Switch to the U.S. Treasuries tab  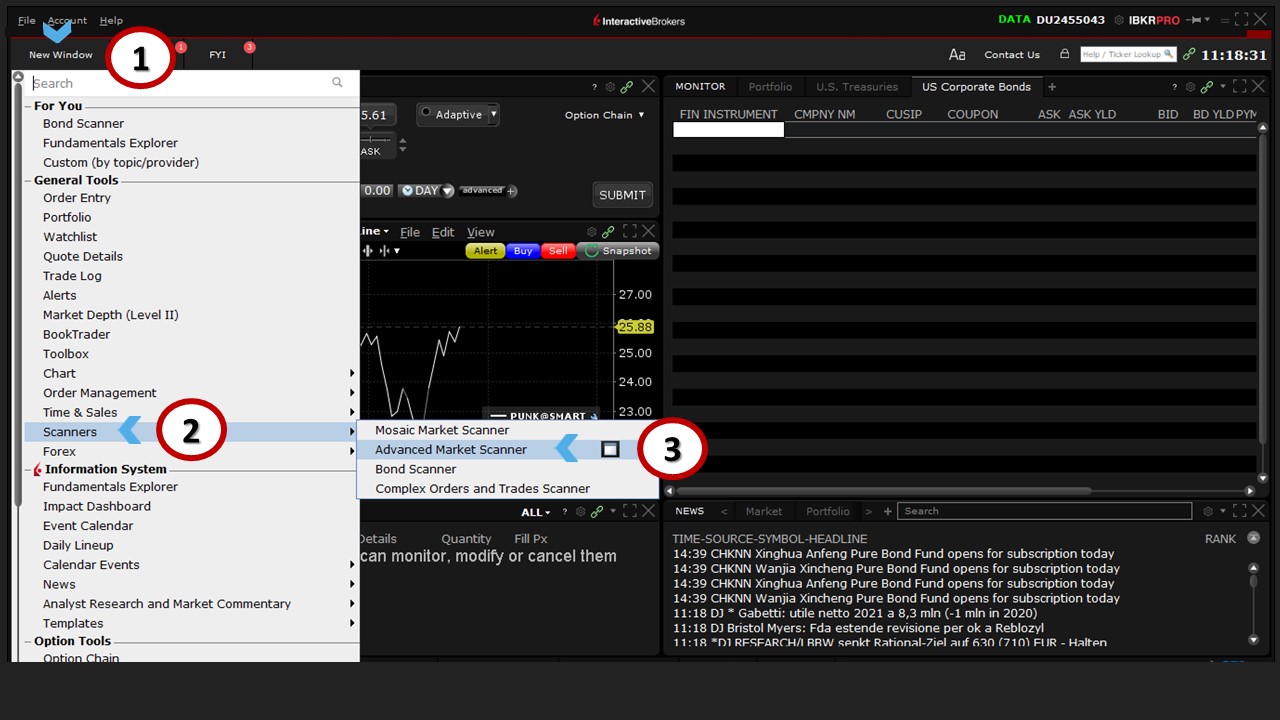[857, 86]
